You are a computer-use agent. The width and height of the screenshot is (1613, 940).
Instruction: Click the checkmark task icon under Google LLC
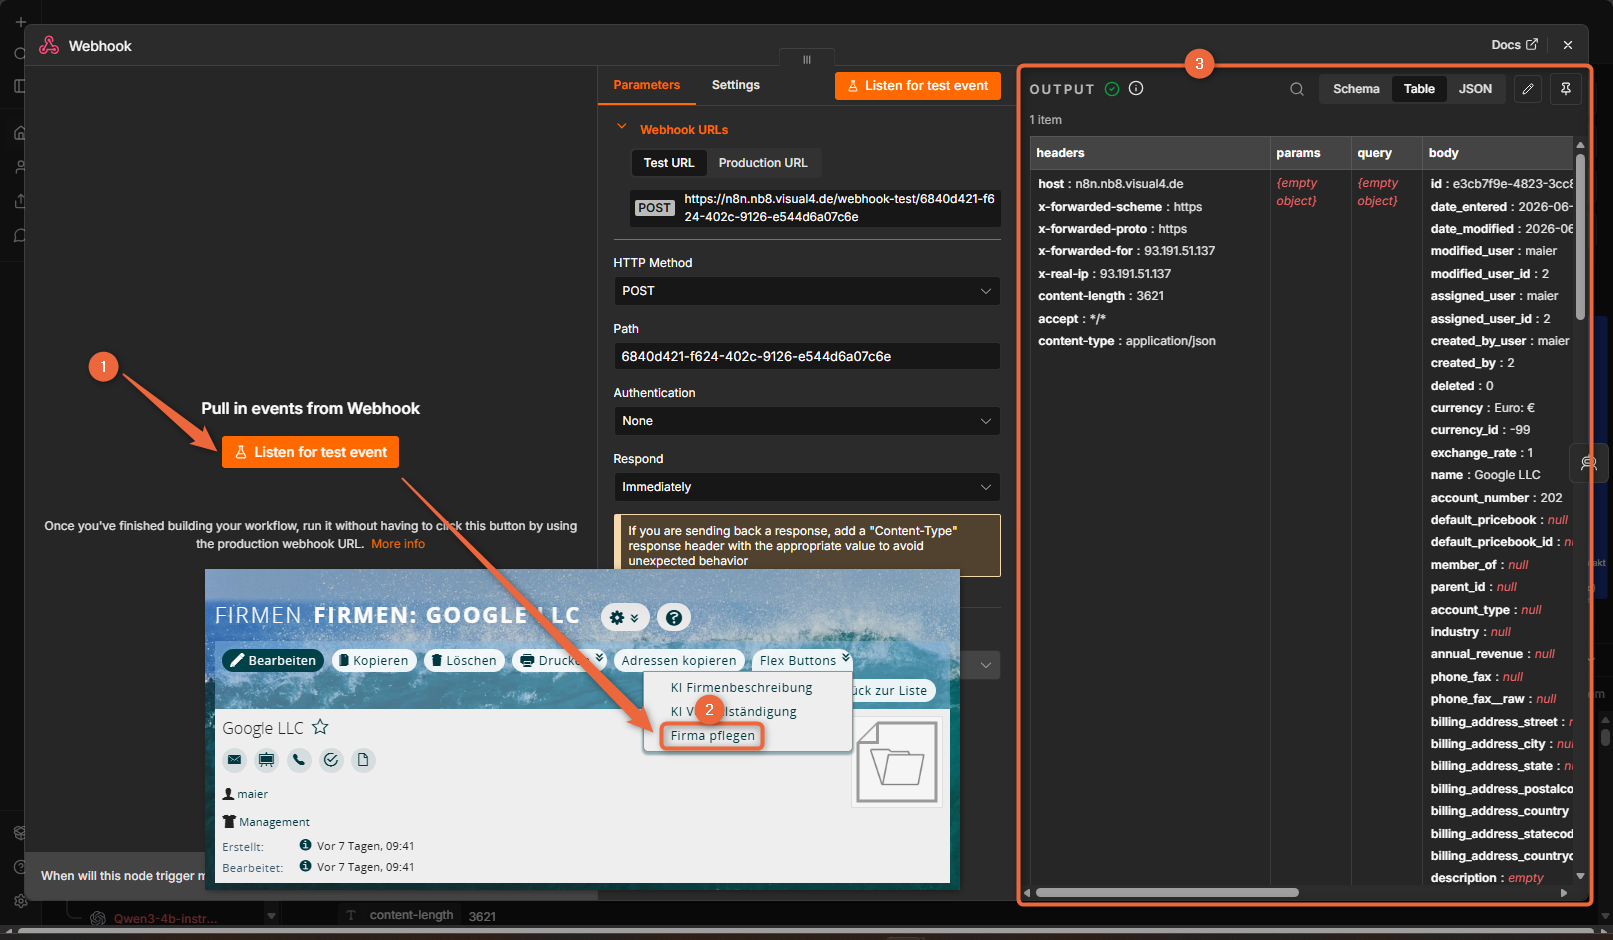pos(331,760)
